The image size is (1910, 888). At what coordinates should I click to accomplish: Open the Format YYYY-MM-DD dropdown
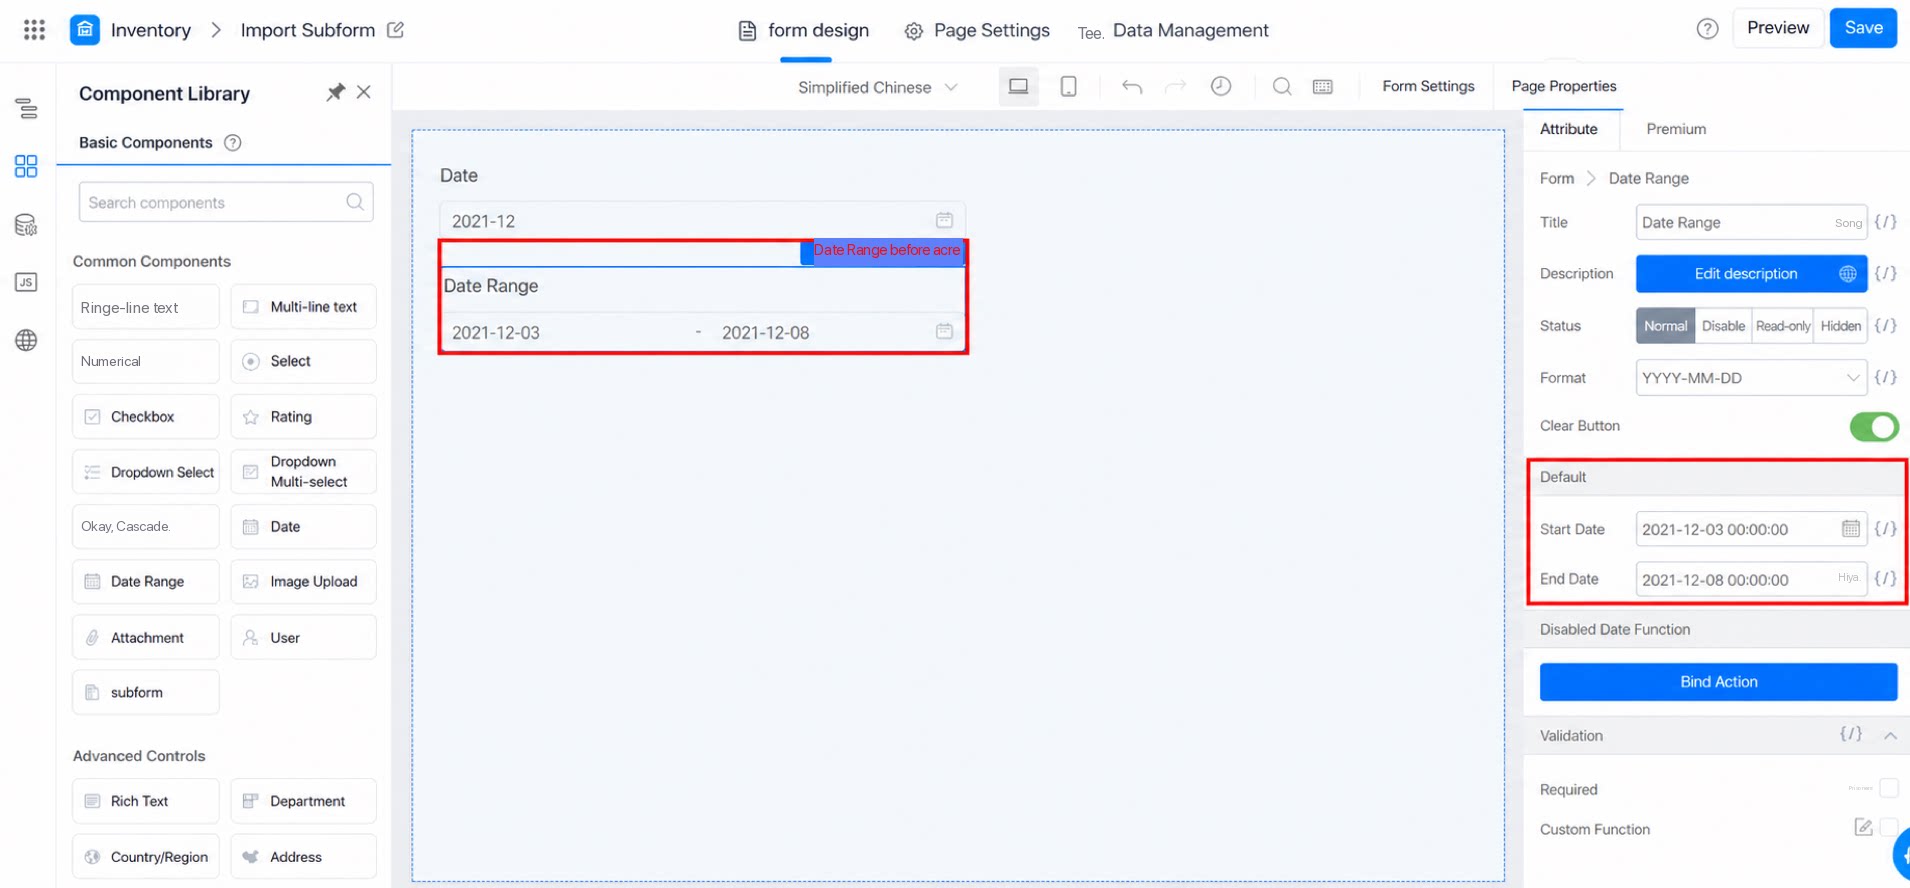click(x=1750, y=378)
